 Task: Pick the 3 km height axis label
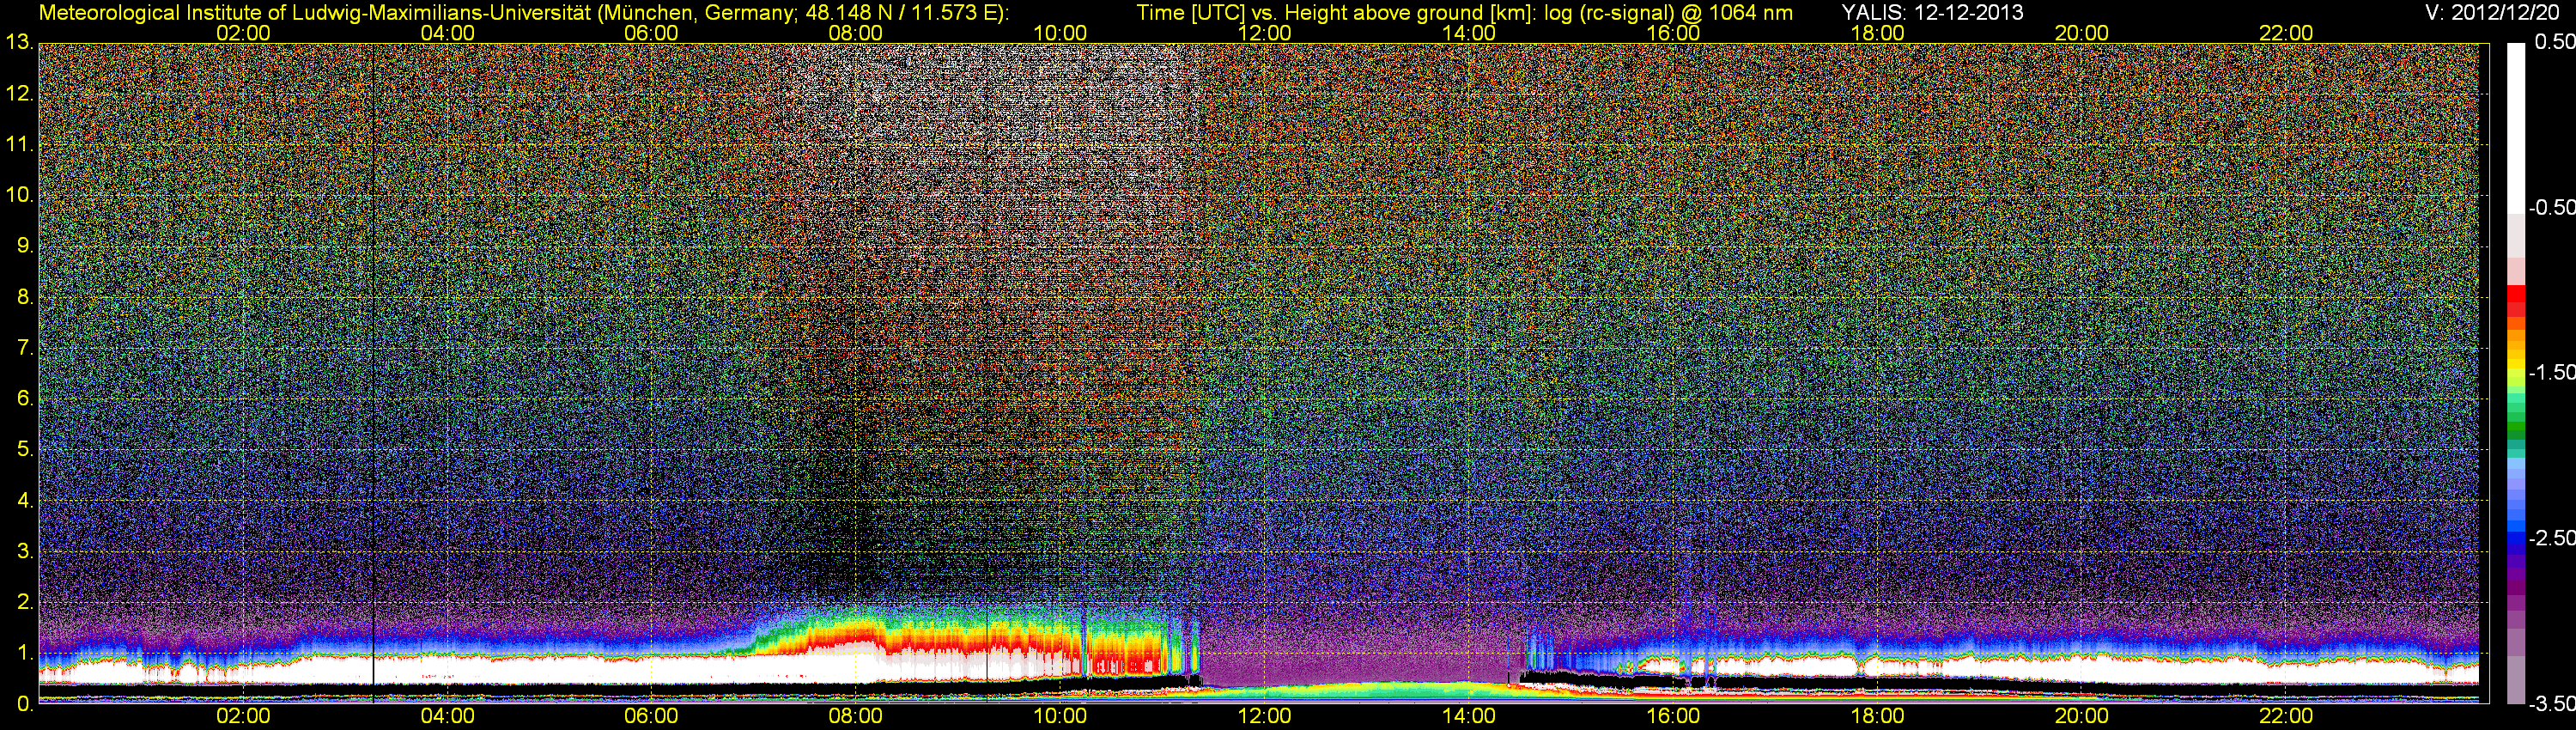point(25,551)
